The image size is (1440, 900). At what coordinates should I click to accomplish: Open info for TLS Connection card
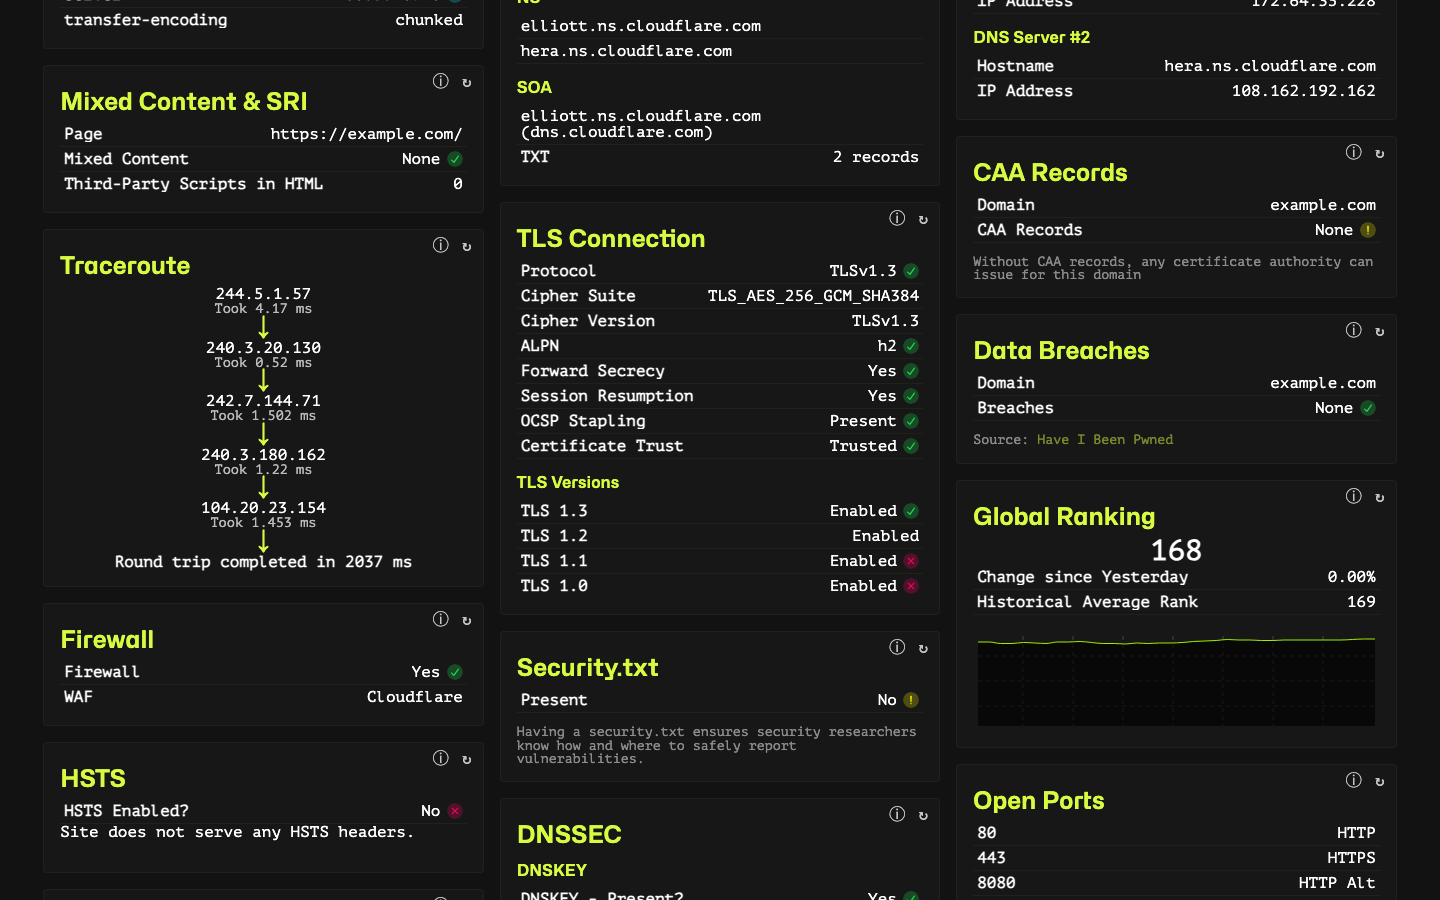click(x=897, y=218)
